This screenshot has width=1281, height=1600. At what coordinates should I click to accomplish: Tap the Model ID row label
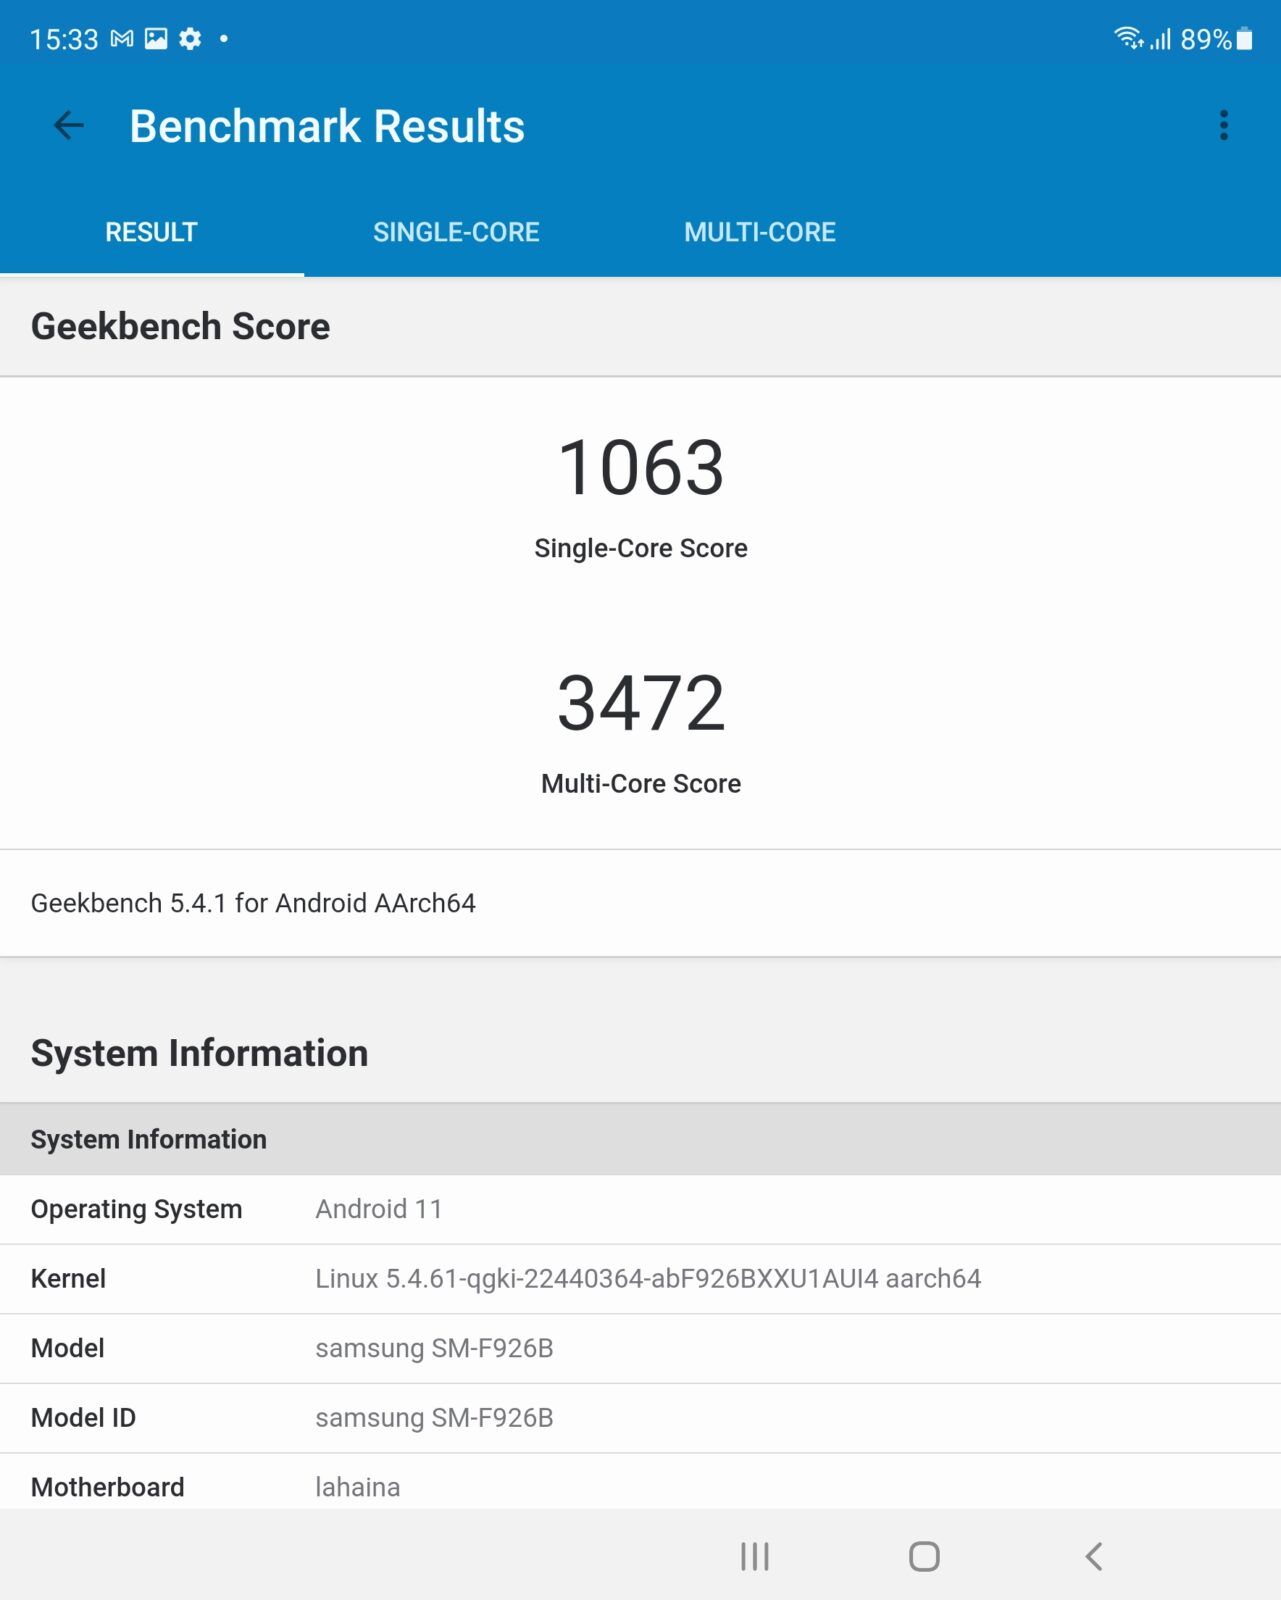(83, 1418)
